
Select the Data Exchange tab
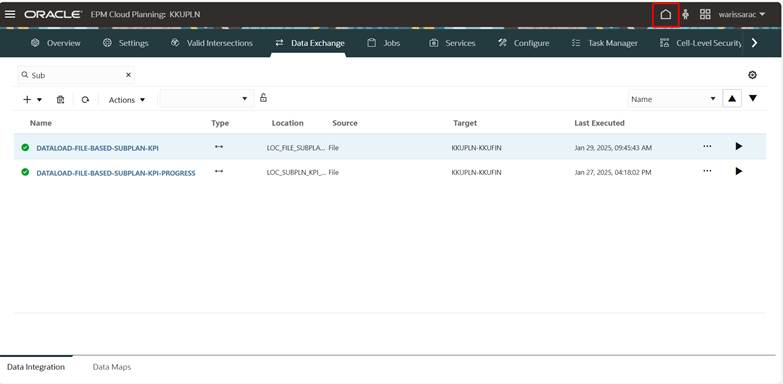pyautogui.click(x=310, y=43)
